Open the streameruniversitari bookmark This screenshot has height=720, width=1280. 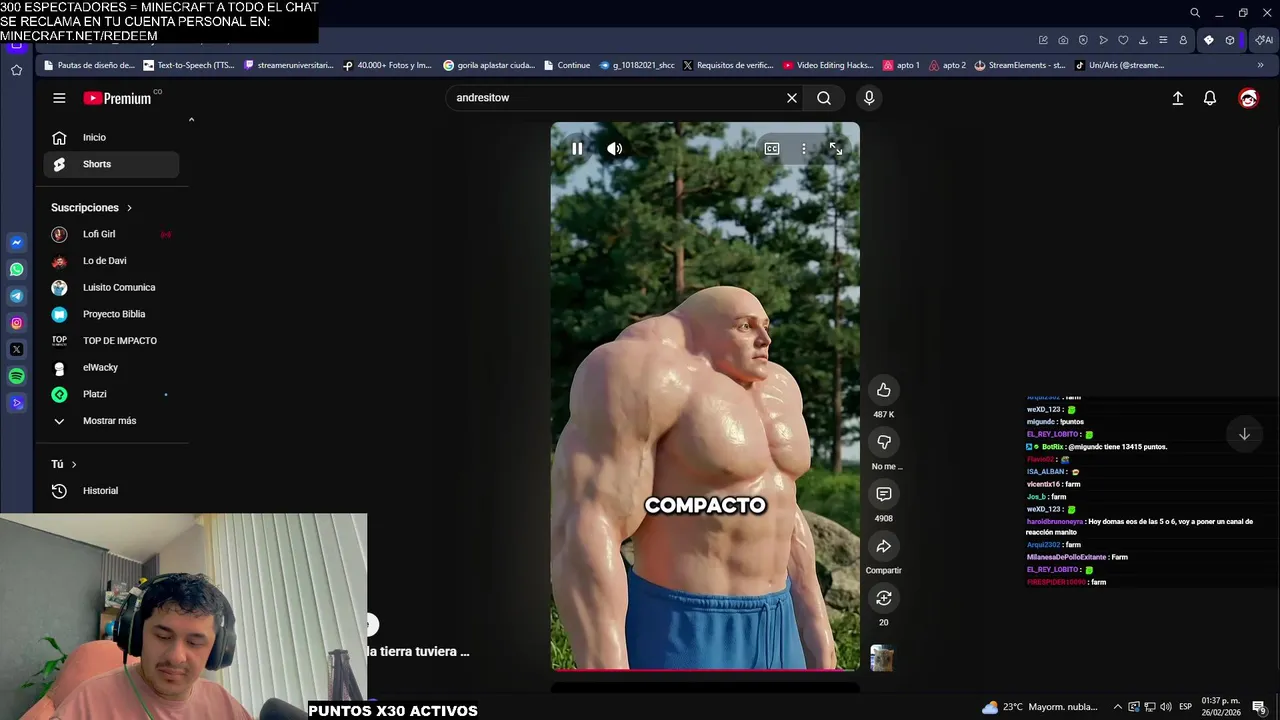pos(288,65)
